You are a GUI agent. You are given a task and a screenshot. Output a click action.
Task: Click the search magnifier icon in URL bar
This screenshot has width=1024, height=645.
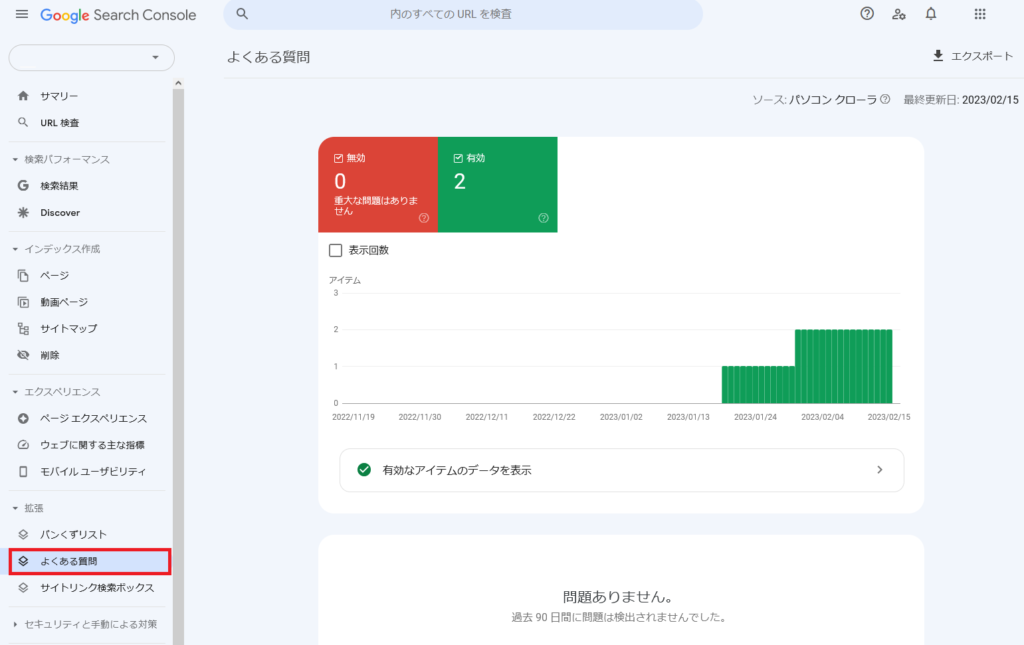click(242, 14)
